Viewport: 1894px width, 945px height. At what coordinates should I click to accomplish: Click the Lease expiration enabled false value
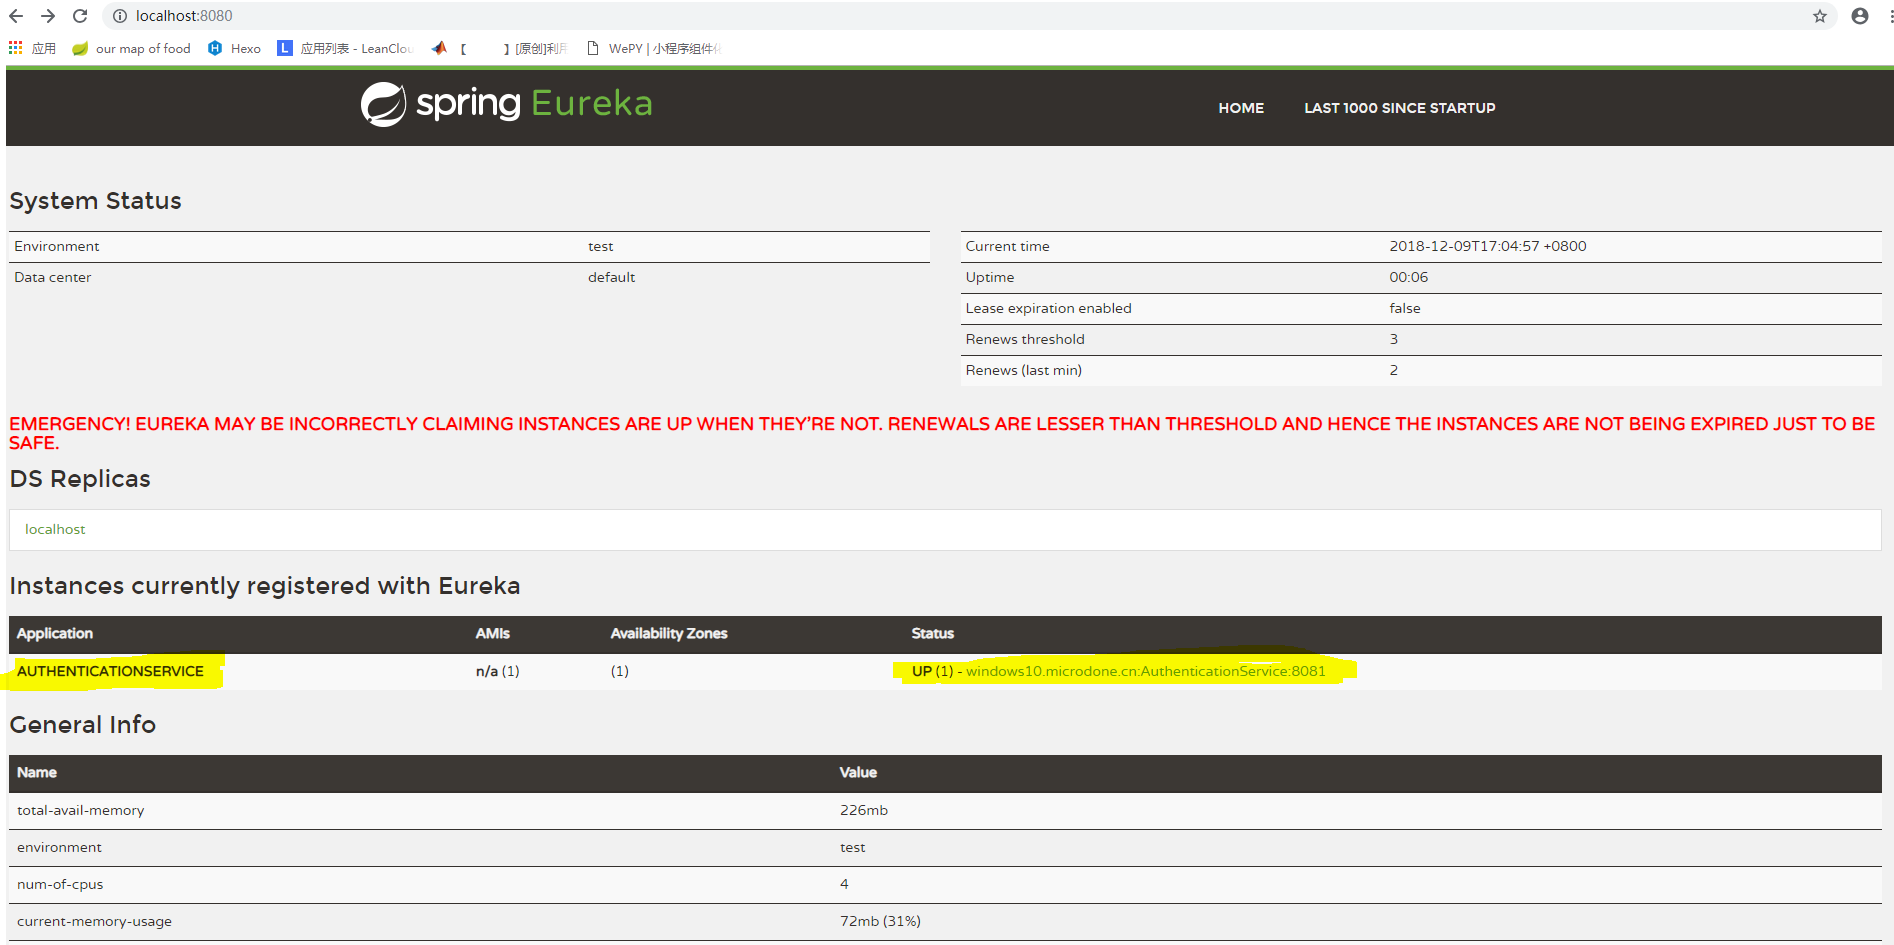click(x=1405, y=308)
